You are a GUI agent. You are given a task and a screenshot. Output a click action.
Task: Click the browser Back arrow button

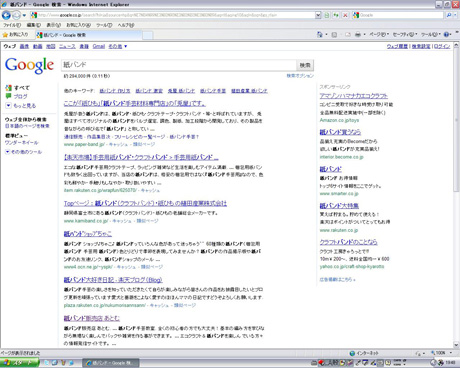[6, 15]
